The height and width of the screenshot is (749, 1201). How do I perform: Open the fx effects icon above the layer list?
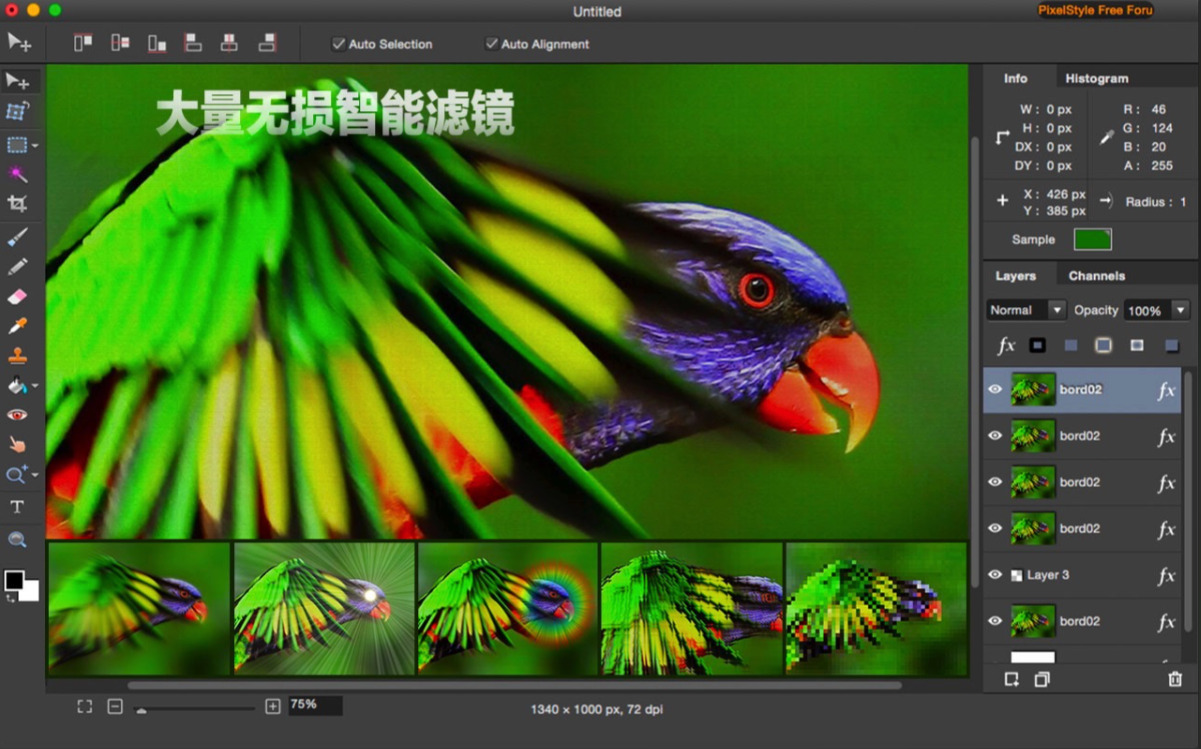(x=1007, y=345)
